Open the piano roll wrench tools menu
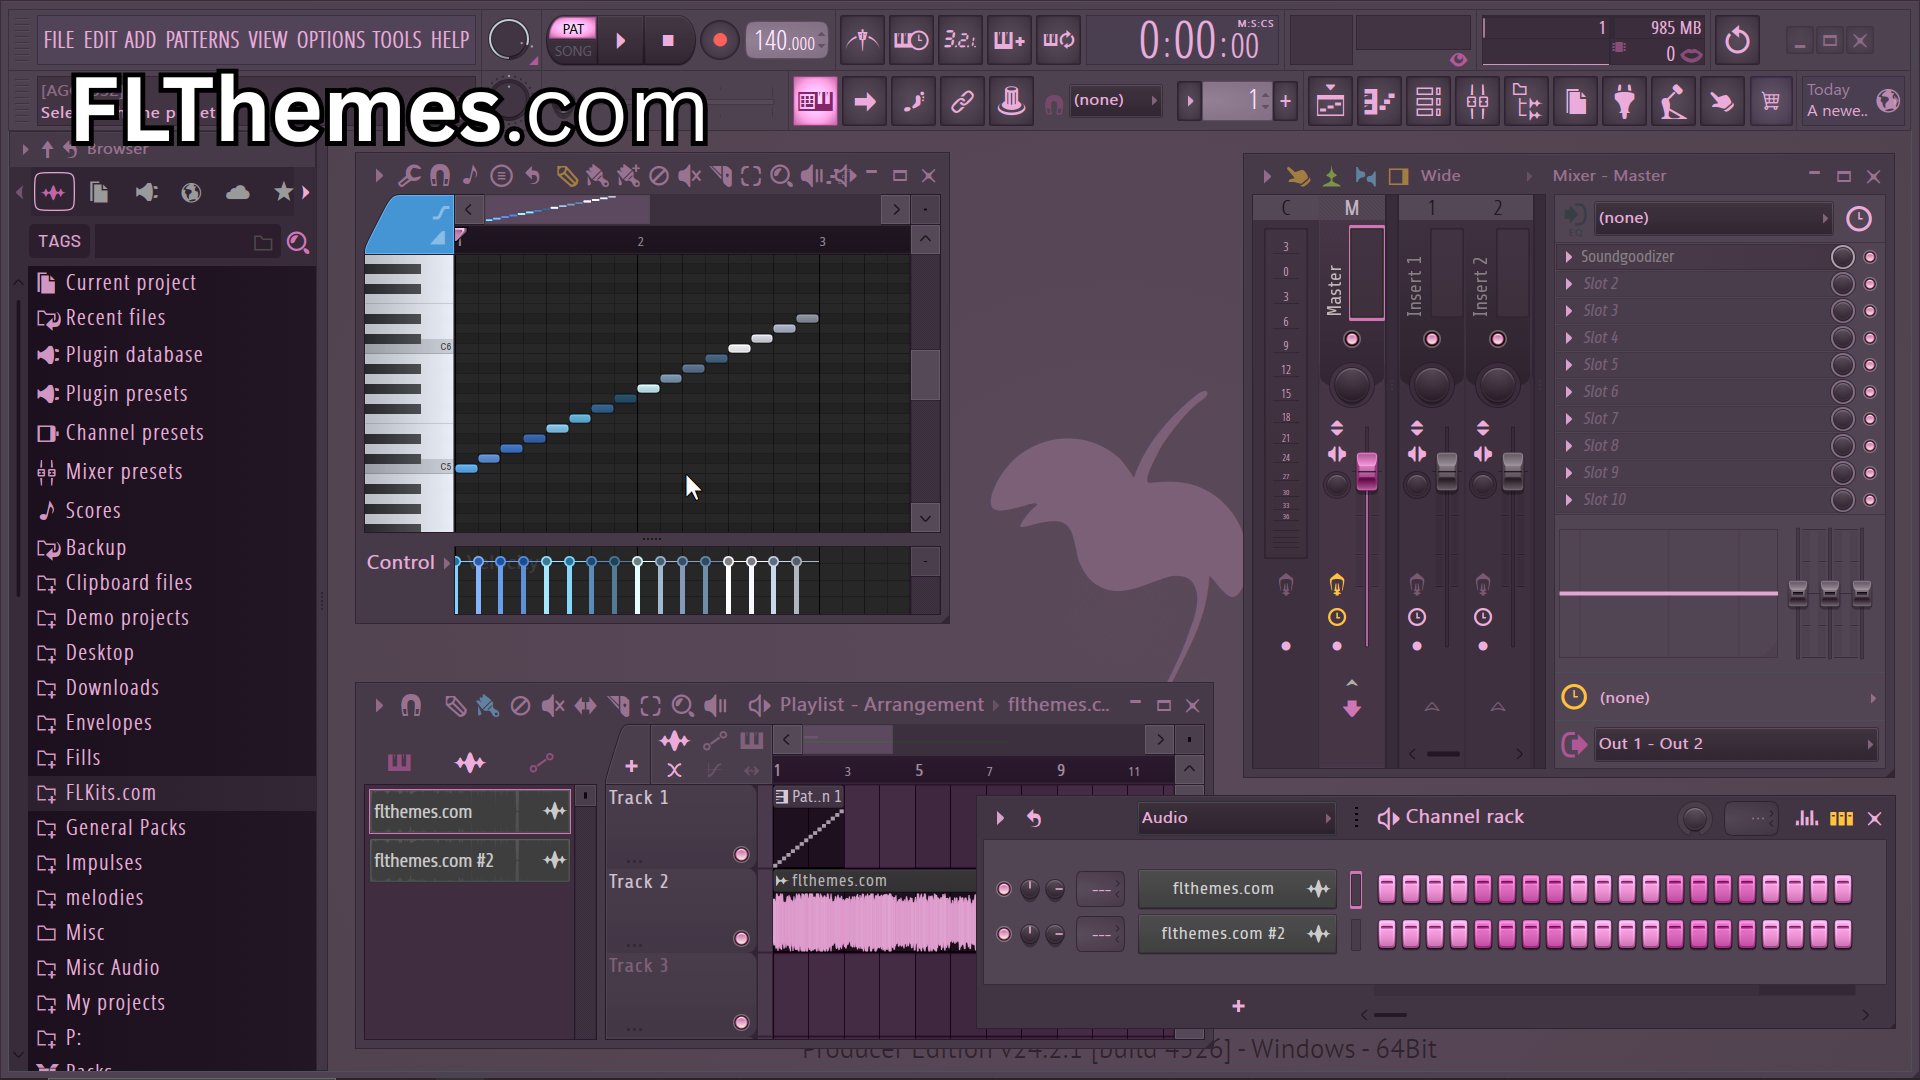Screen dimensions: 1920x1080 click(x=408, y=176)
